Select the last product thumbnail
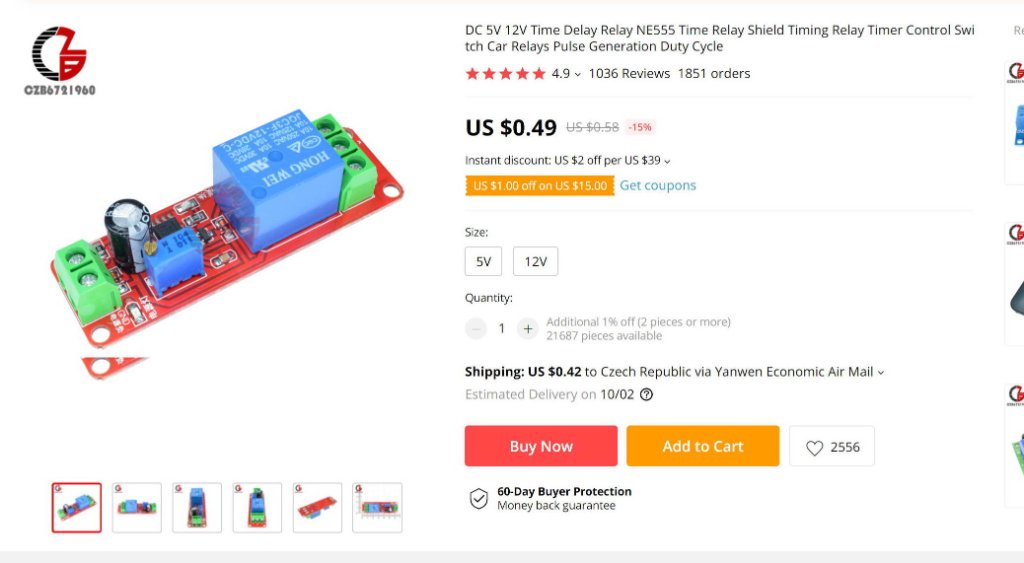1024x563 pixels. tap(377, 508)
